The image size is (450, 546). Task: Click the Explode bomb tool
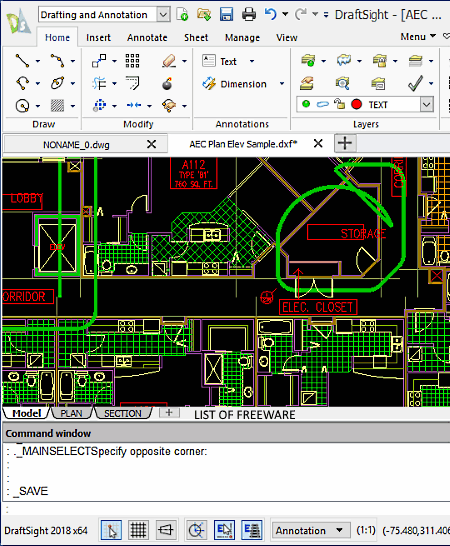coord(168,84)
